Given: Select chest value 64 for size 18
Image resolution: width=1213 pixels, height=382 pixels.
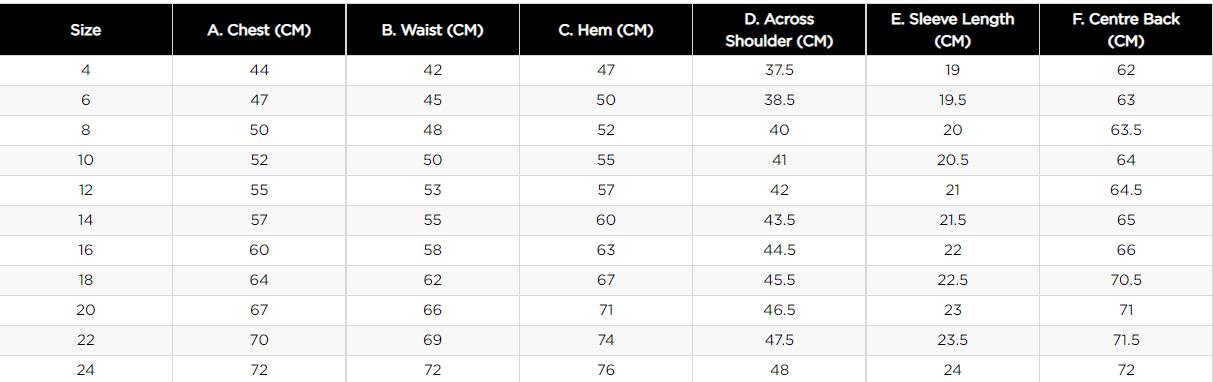Looking at the screenshot, I should pos(259,280).
